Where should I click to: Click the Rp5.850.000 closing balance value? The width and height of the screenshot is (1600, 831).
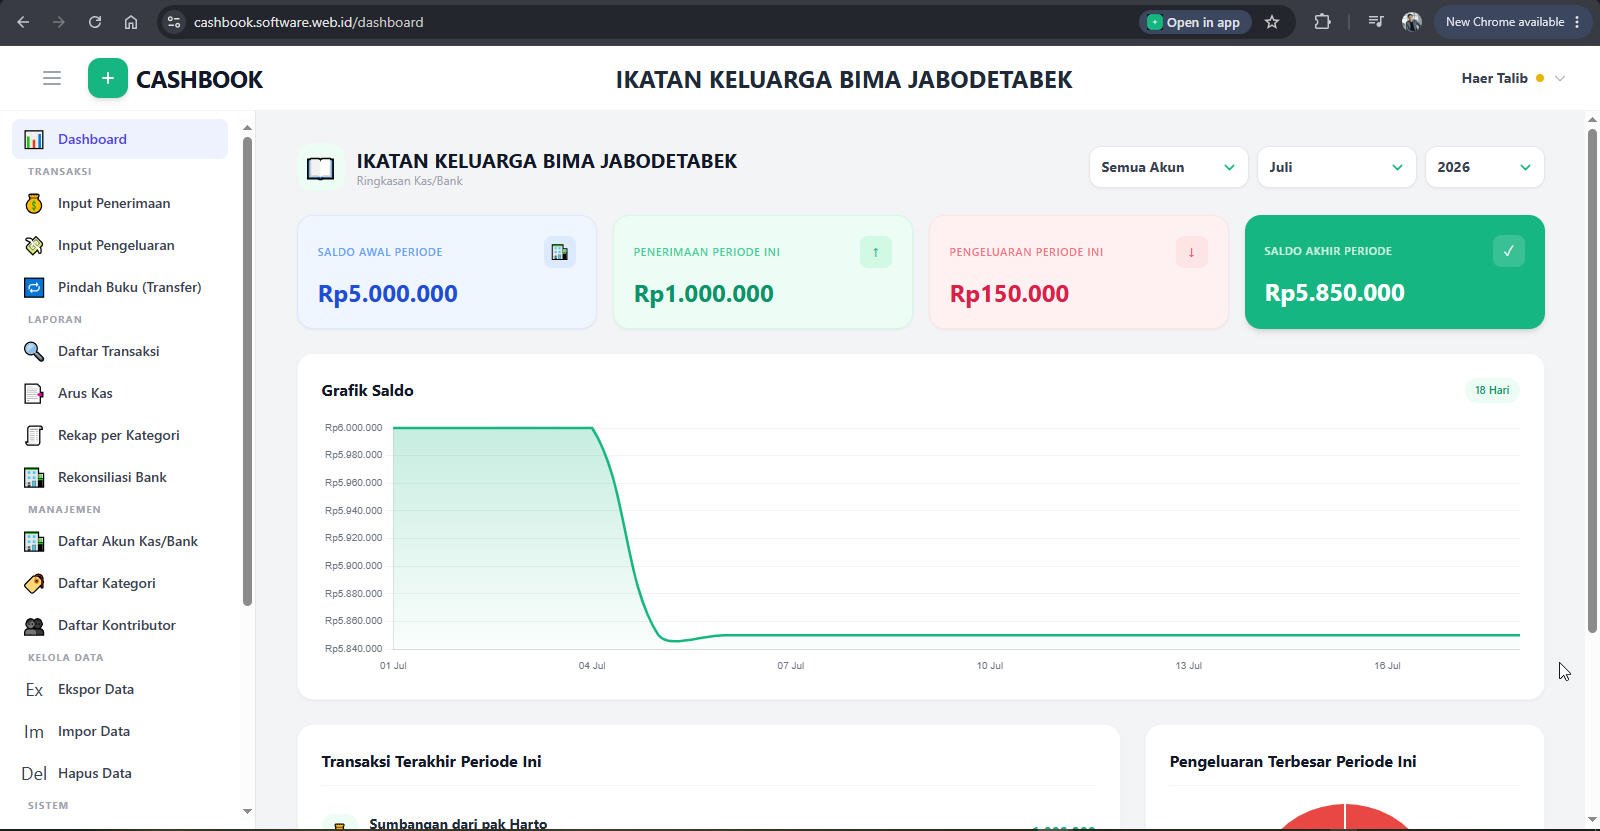click(1335, 292)
